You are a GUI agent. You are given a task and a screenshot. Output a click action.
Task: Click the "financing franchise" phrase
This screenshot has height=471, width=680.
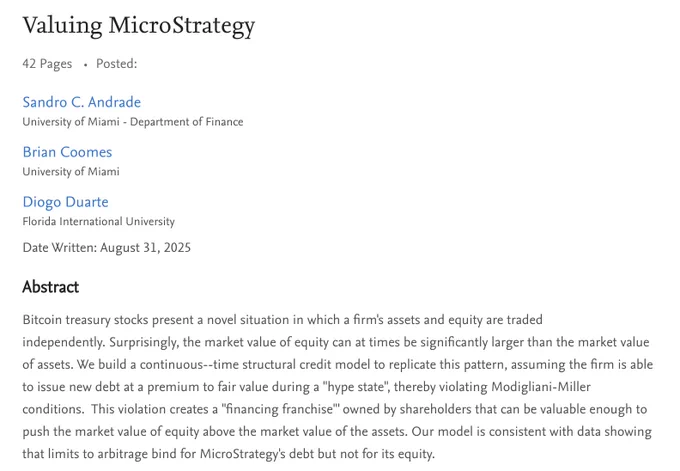point(280,409)
